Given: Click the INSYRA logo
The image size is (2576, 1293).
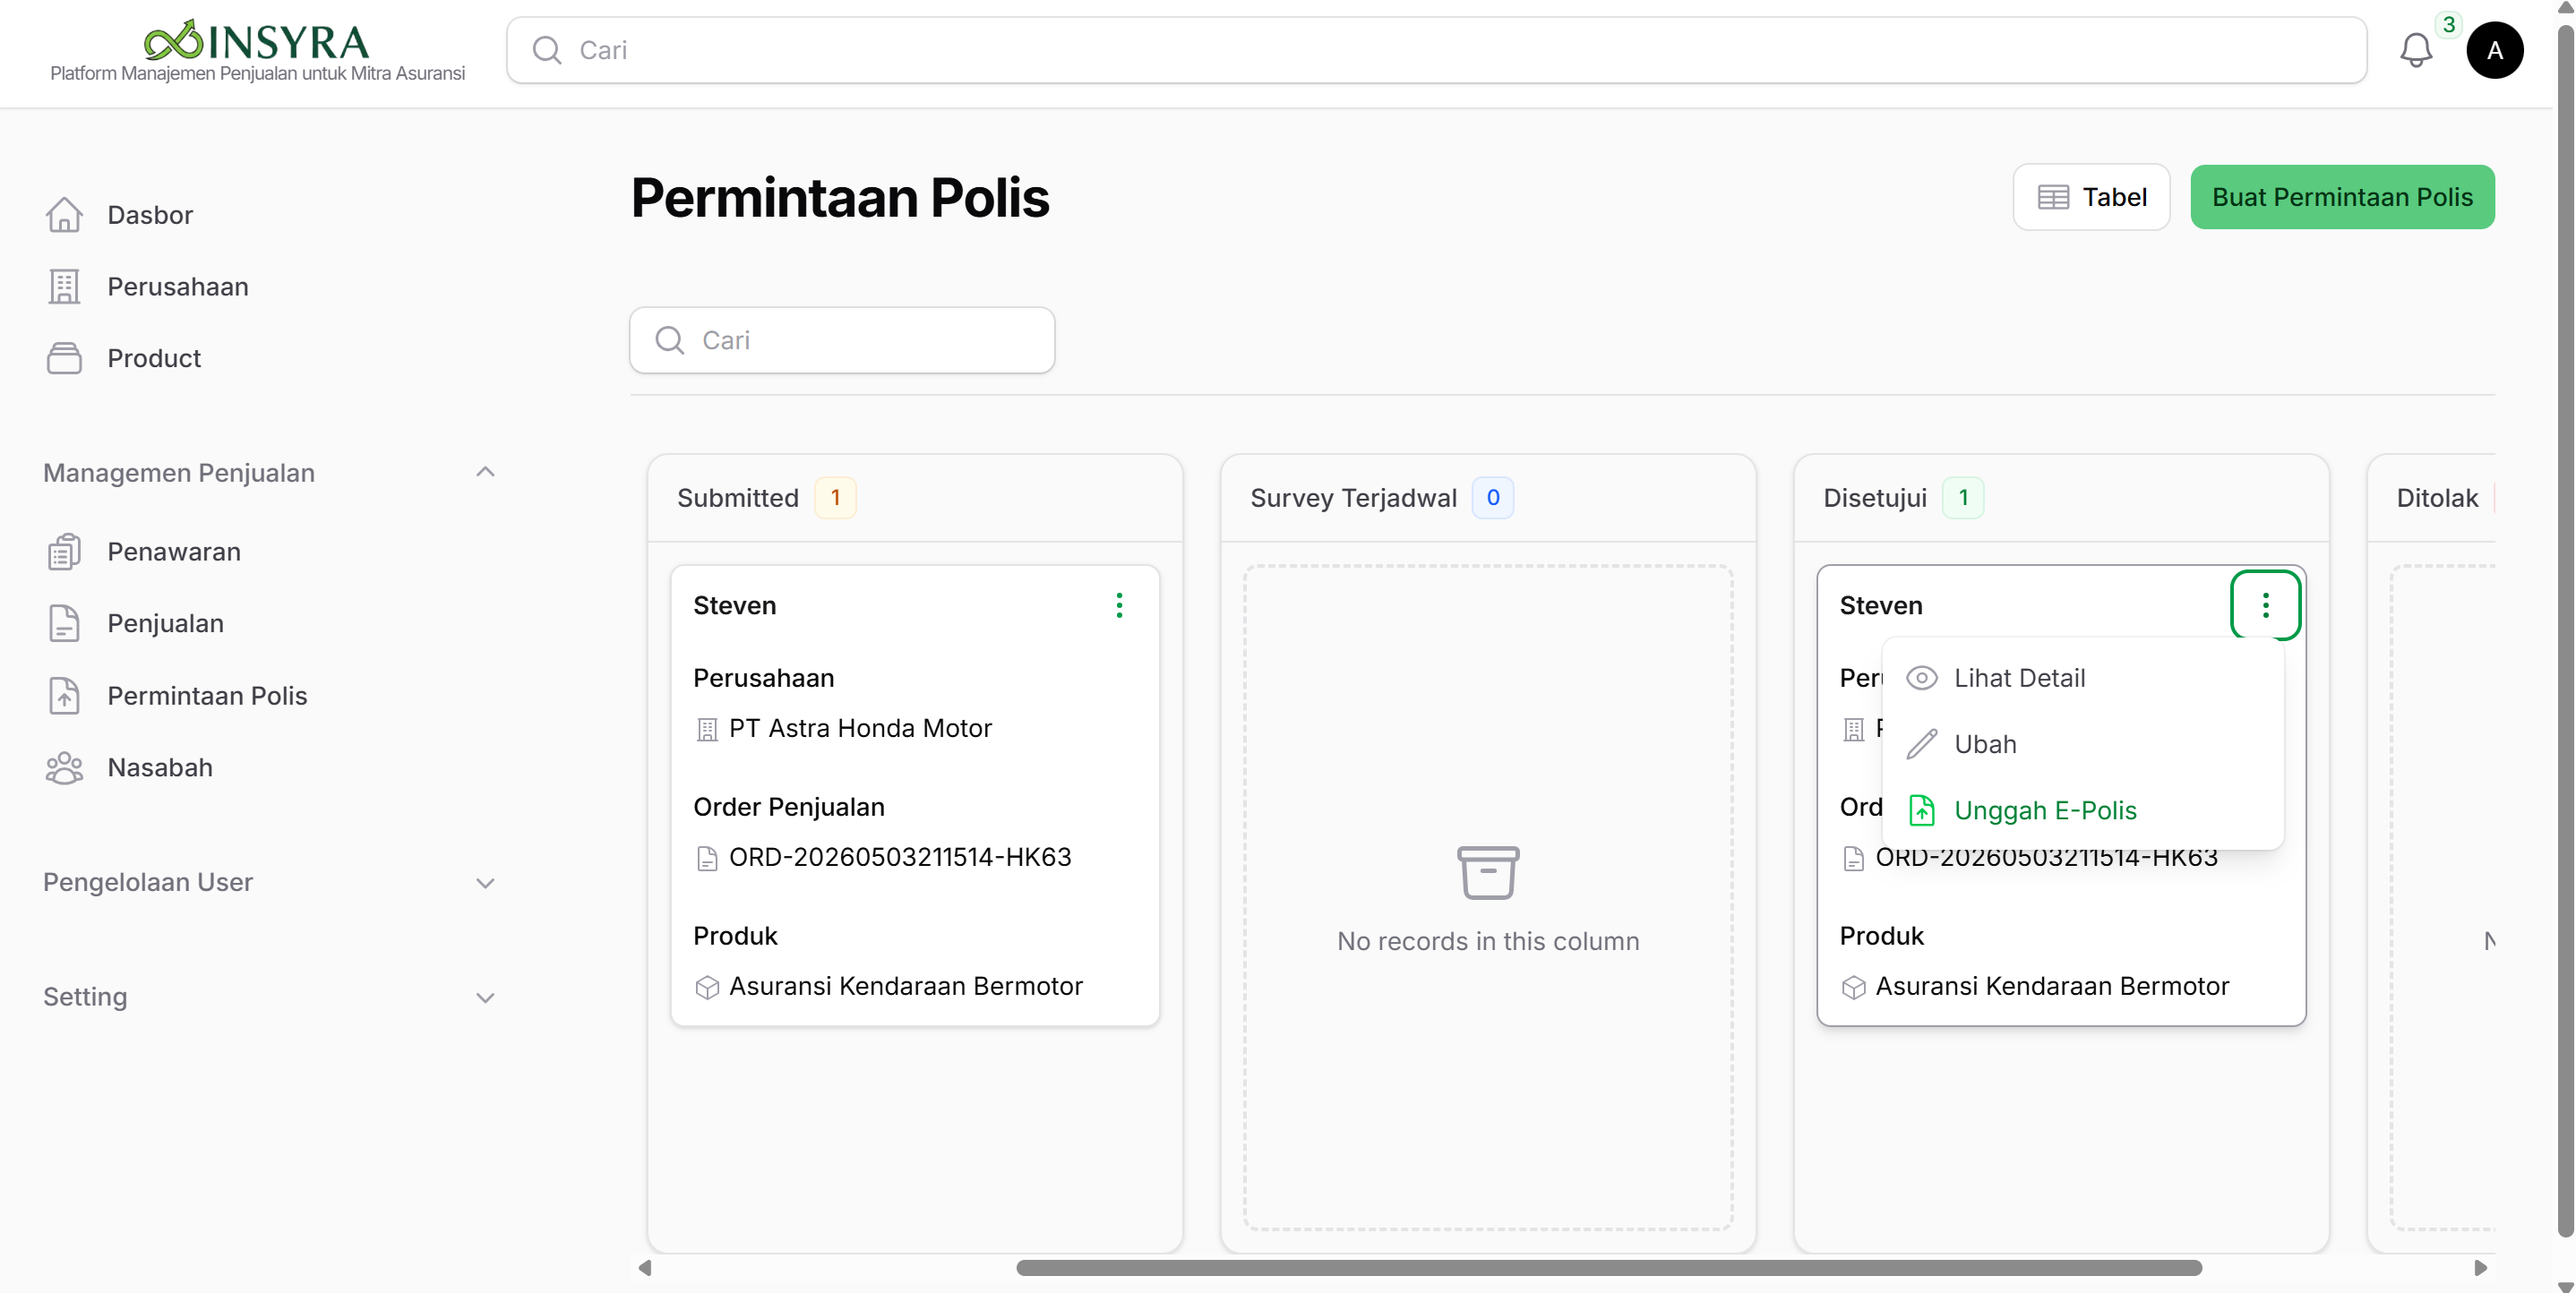Looking at the screenshot, I should (257, 42).
